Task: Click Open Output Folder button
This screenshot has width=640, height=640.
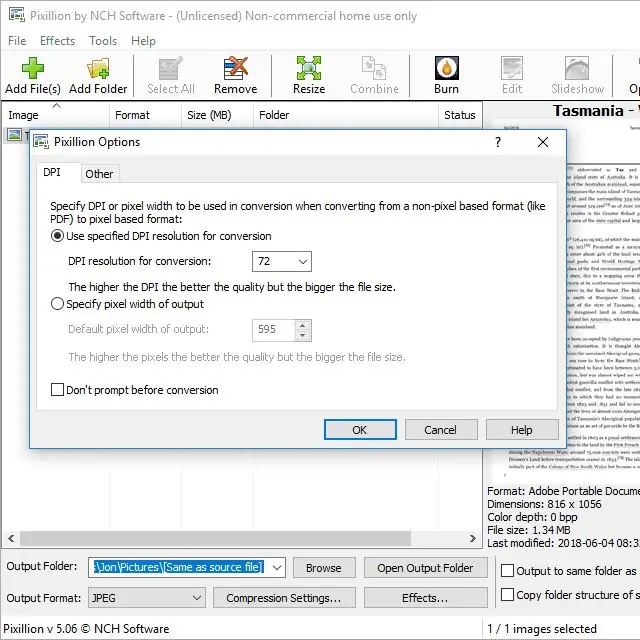Action: point(425,568)
